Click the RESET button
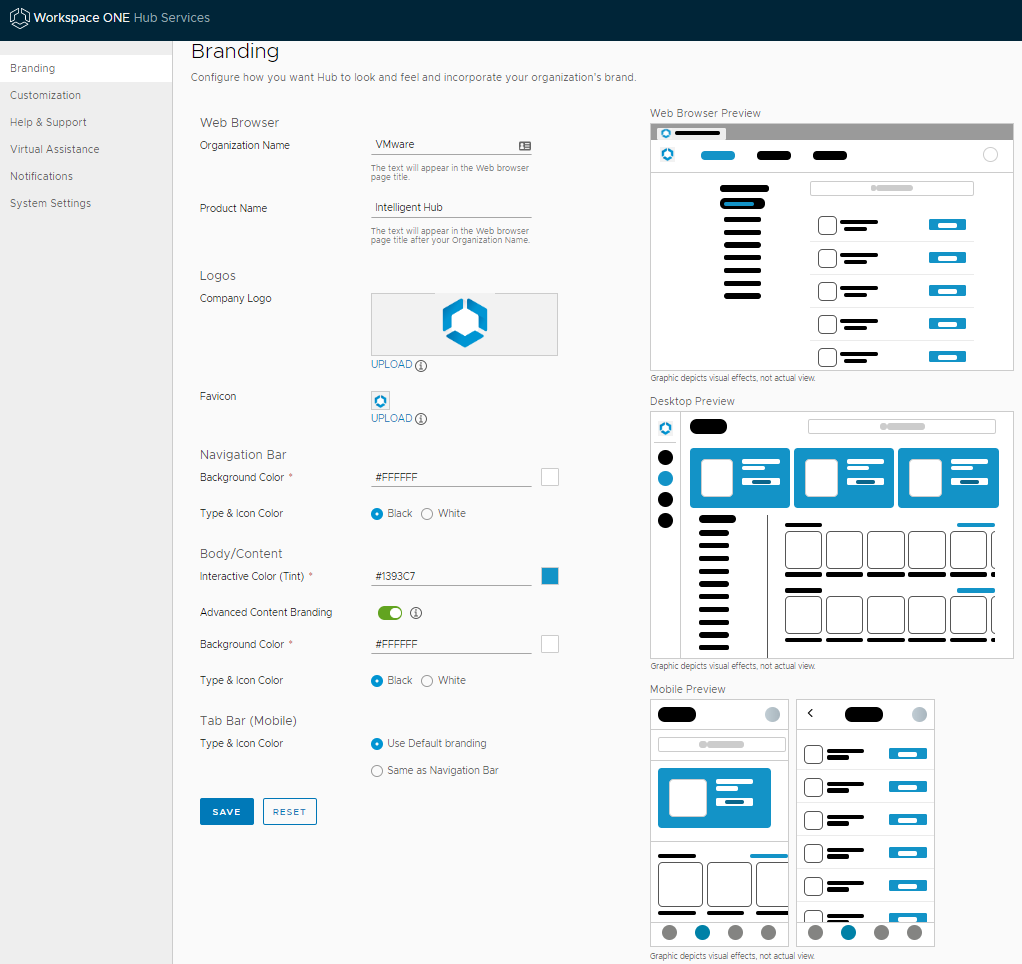 click(x=289, y=812)
